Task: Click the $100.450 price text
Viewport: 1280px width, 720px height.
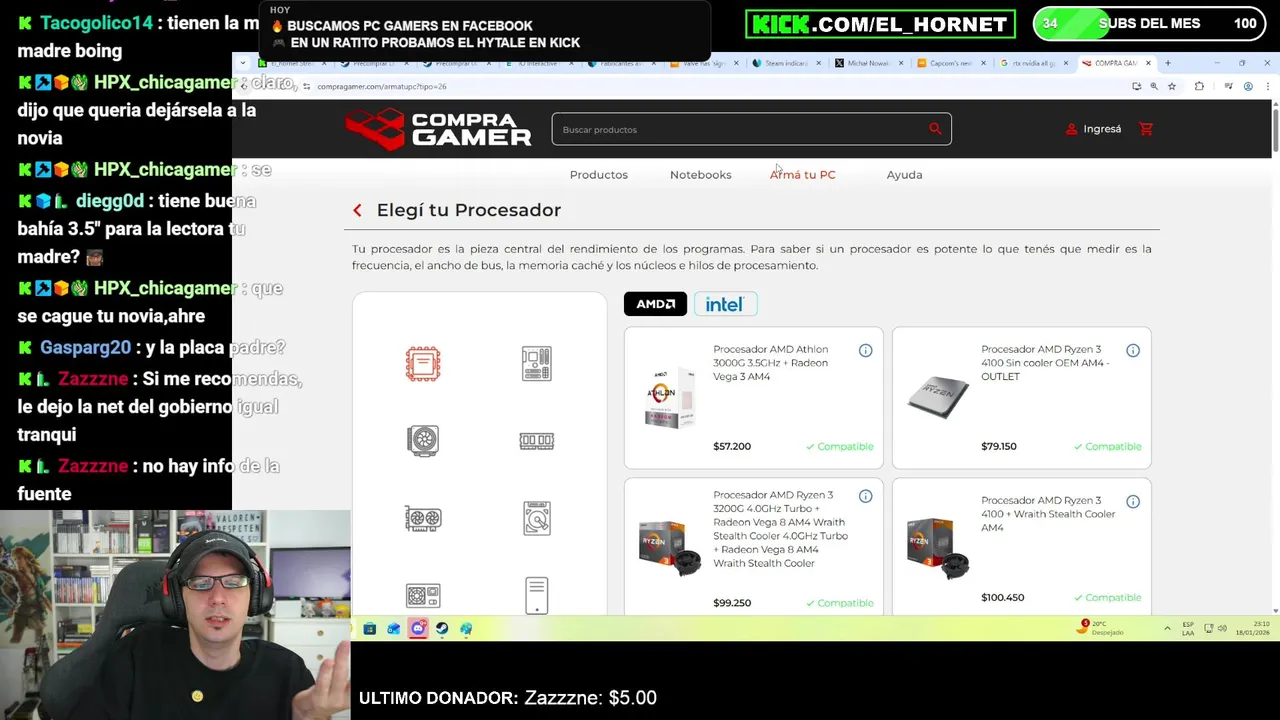Action: tap(1003, 598)
